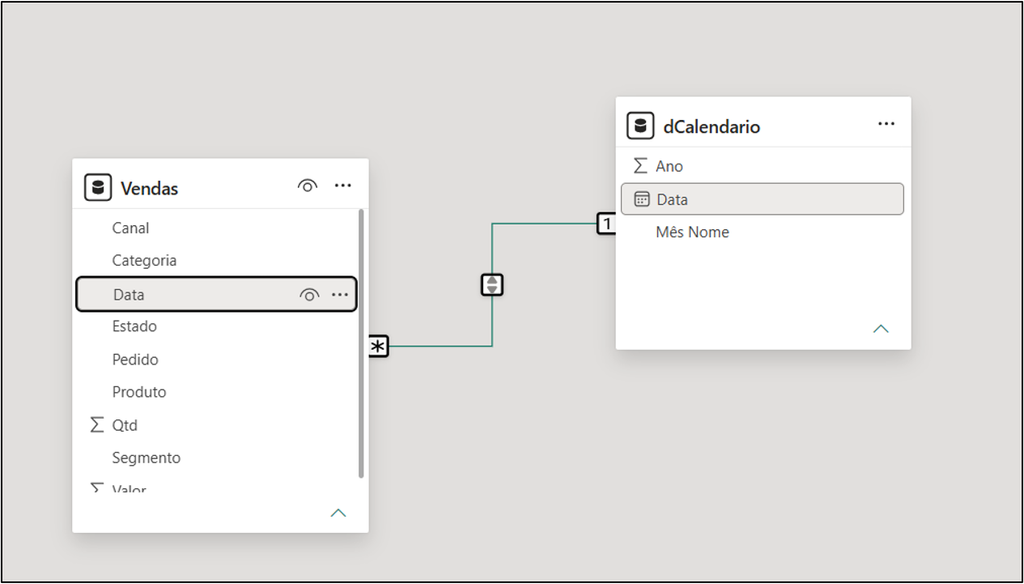Select the Pedido field in Vendas
This screenshot has height=584, width=1024.
tap(216, 360)
